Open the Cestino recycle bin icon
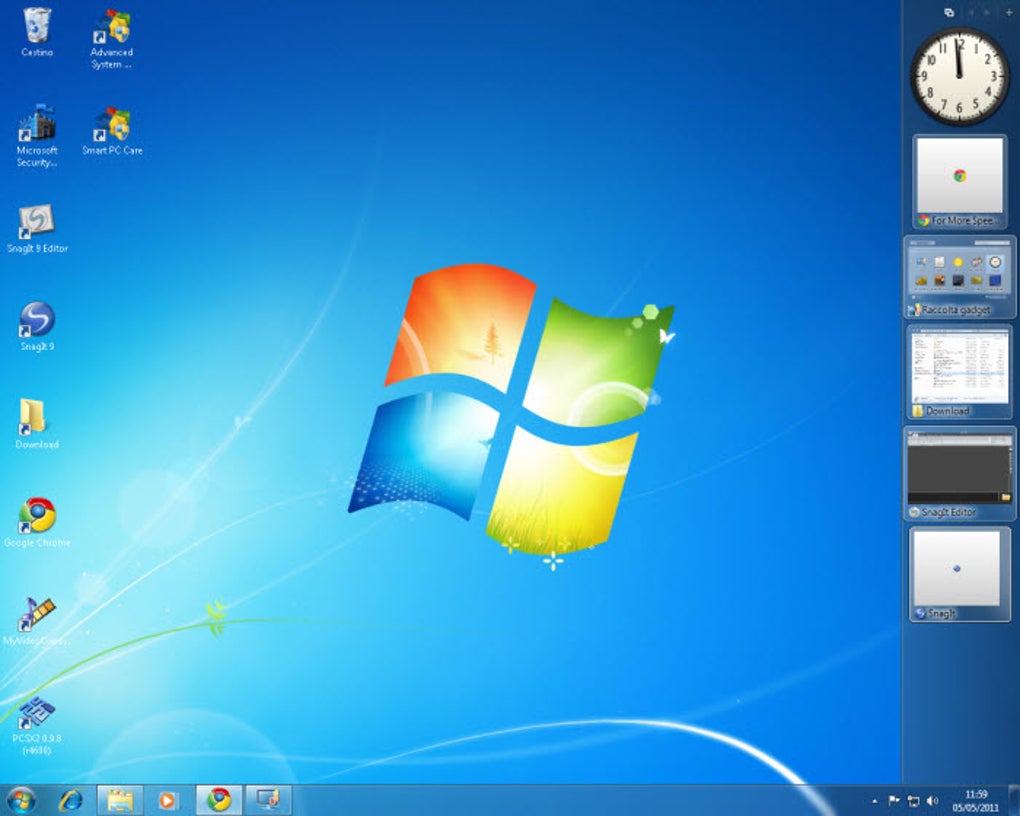The height and width of the screenshot is (816, 1020). 36,32
